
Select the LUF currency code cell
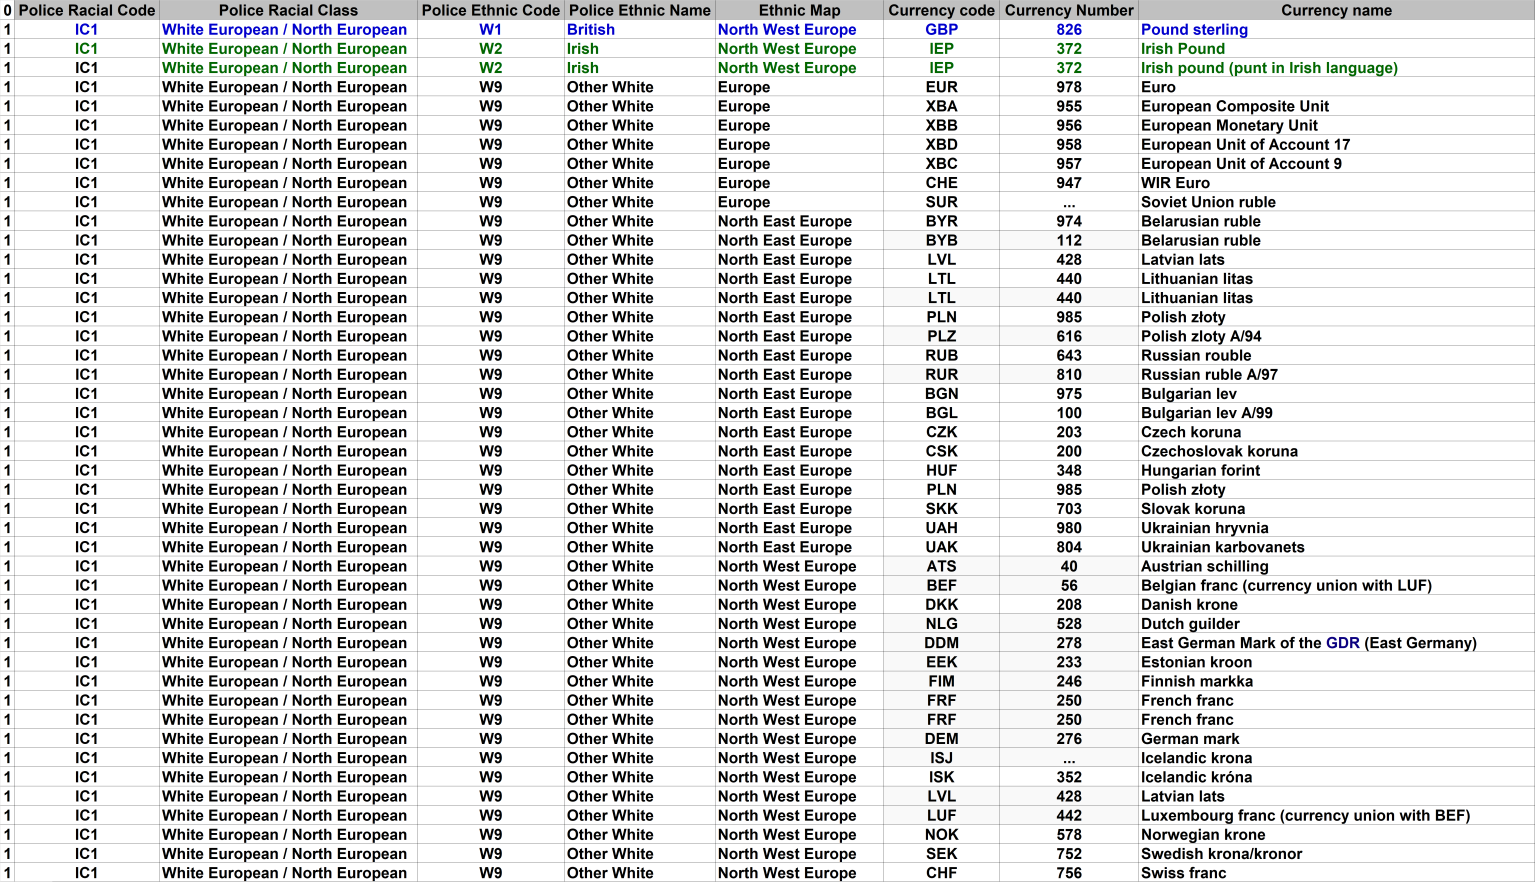pos(942,816)
